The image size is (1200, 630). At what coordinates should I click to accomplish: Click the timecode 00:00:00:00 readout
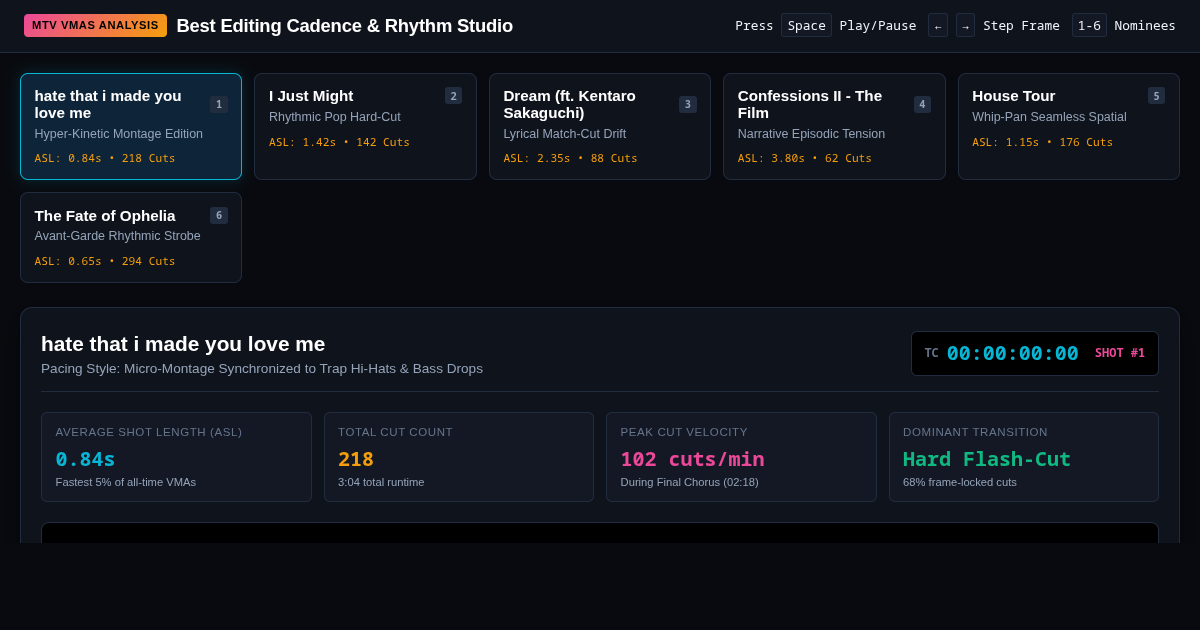click(x=1012, y=353)
